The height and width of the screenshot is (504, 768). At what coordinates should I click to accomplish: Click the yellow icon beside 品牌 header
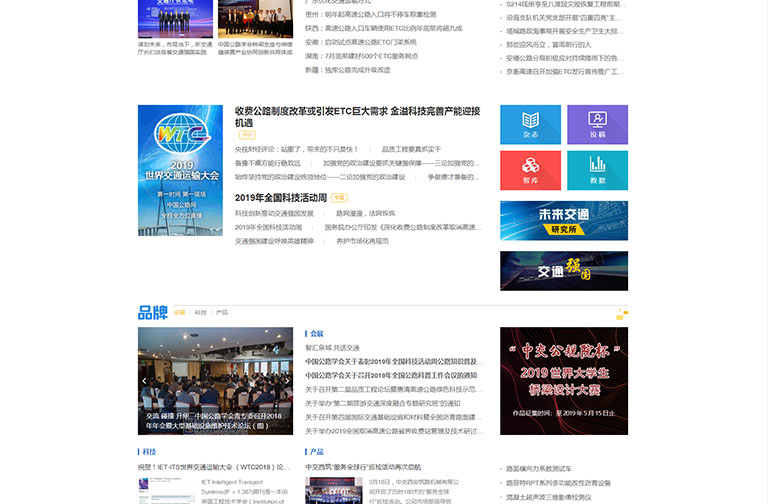click(x=621, y=315)
